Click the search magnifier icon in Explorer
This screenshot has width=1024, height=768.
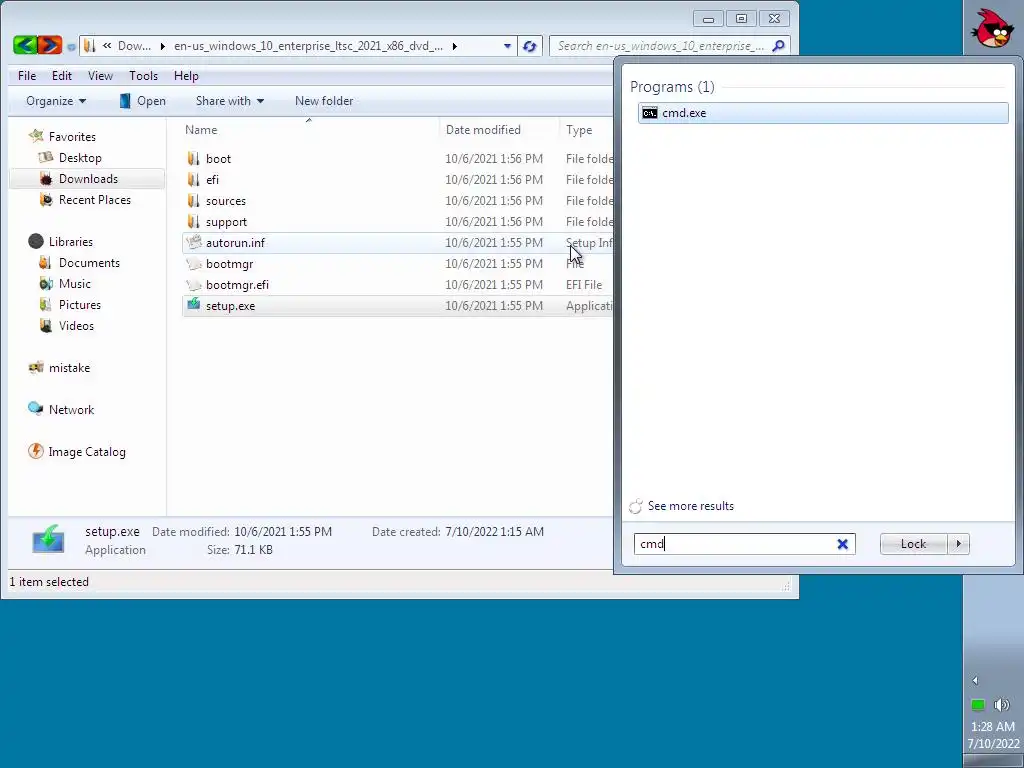[778, 46]
